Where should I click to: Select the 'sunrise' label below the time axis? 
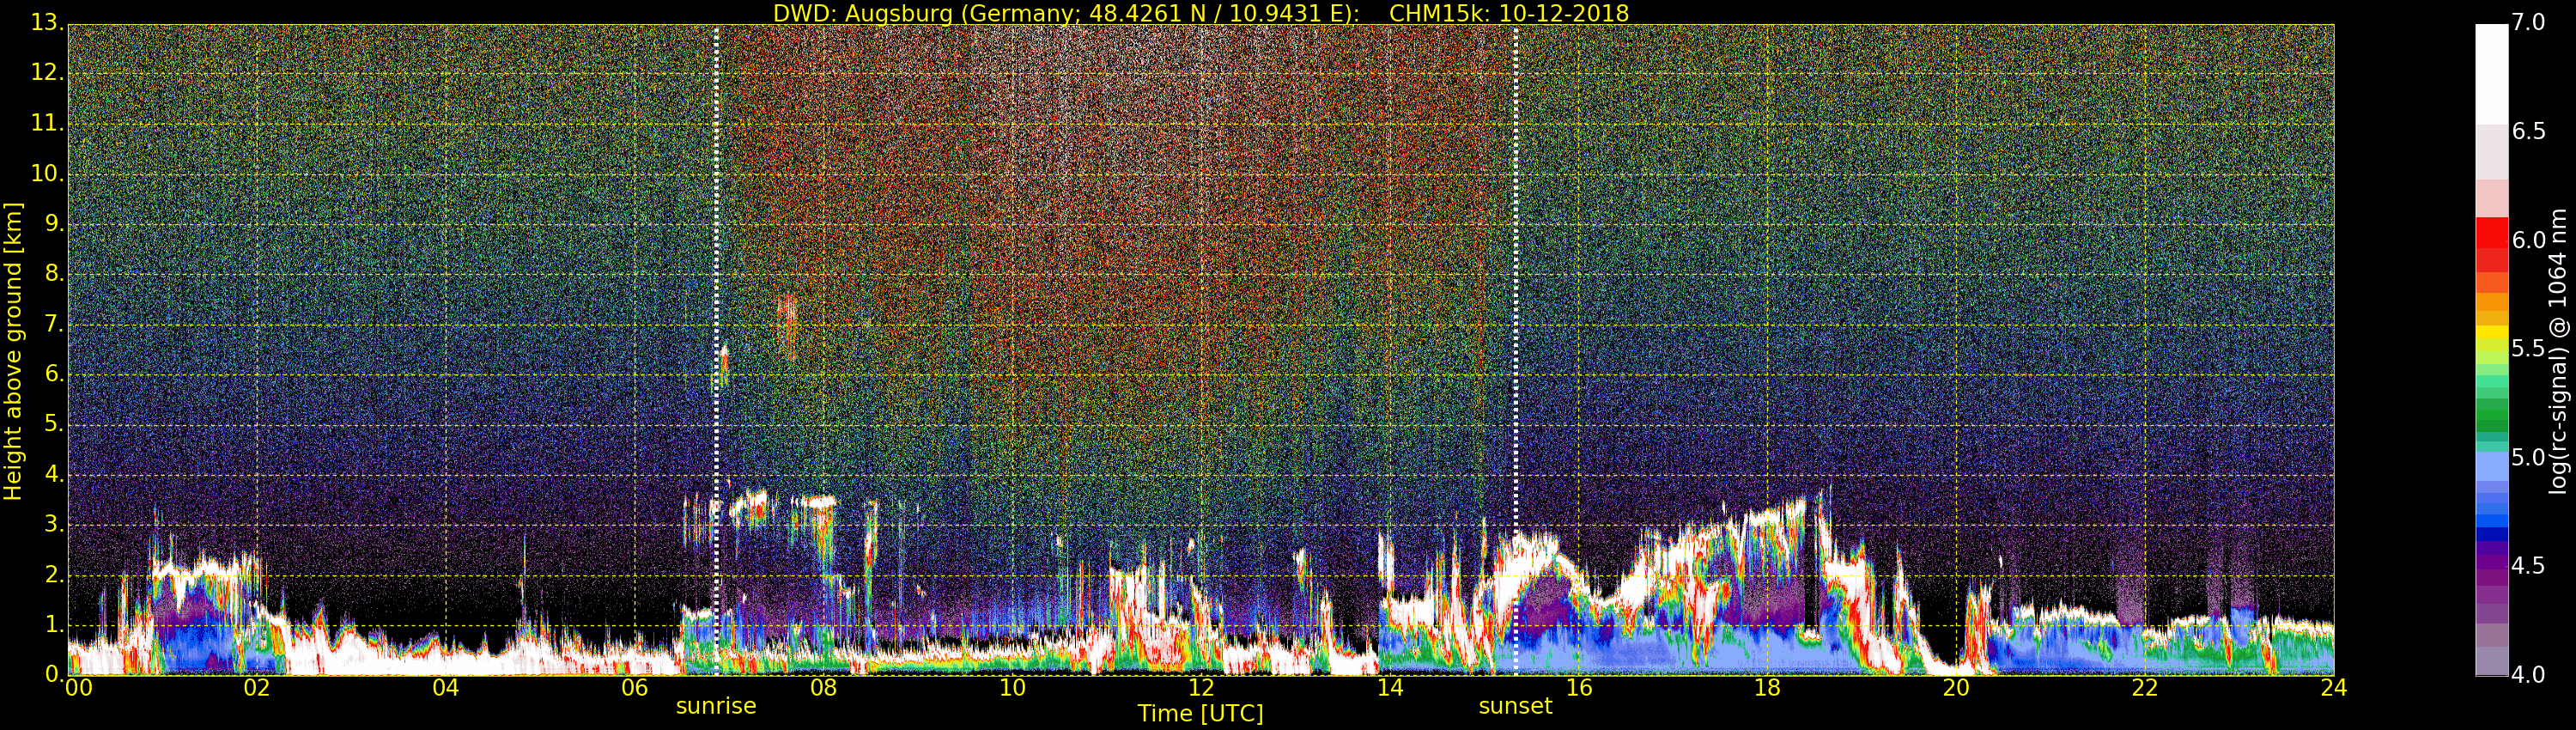point(716,706)
